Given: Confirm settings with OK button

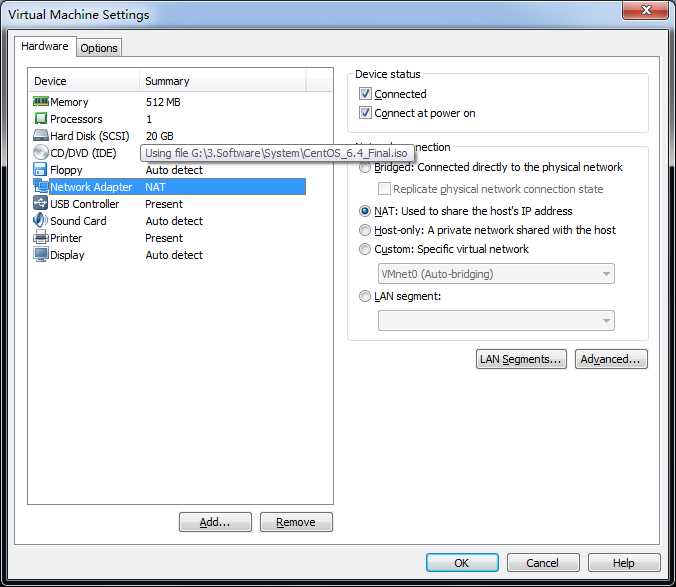Looking at the screenshot, I should (x=462, y=563).
